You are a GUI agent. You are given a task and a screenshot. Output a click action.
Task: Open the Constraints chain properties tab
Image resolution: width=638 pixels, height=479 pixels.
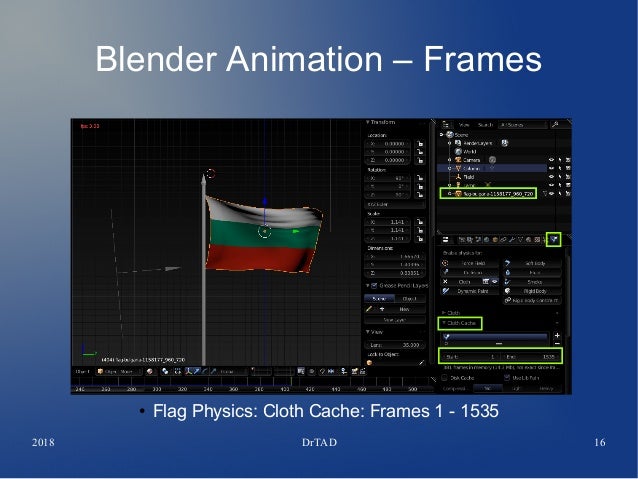point(503,239)
